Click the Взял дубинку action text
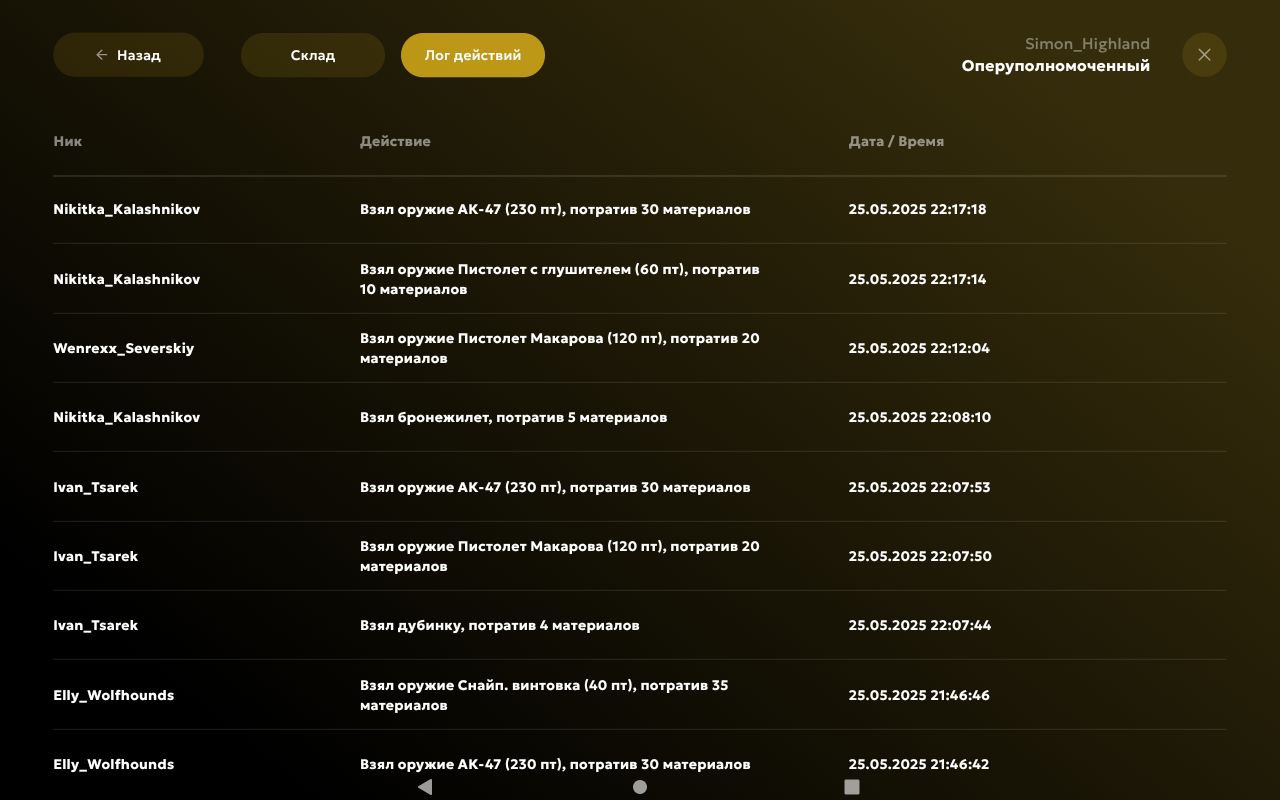1280x800 pixels. (500, 625)
